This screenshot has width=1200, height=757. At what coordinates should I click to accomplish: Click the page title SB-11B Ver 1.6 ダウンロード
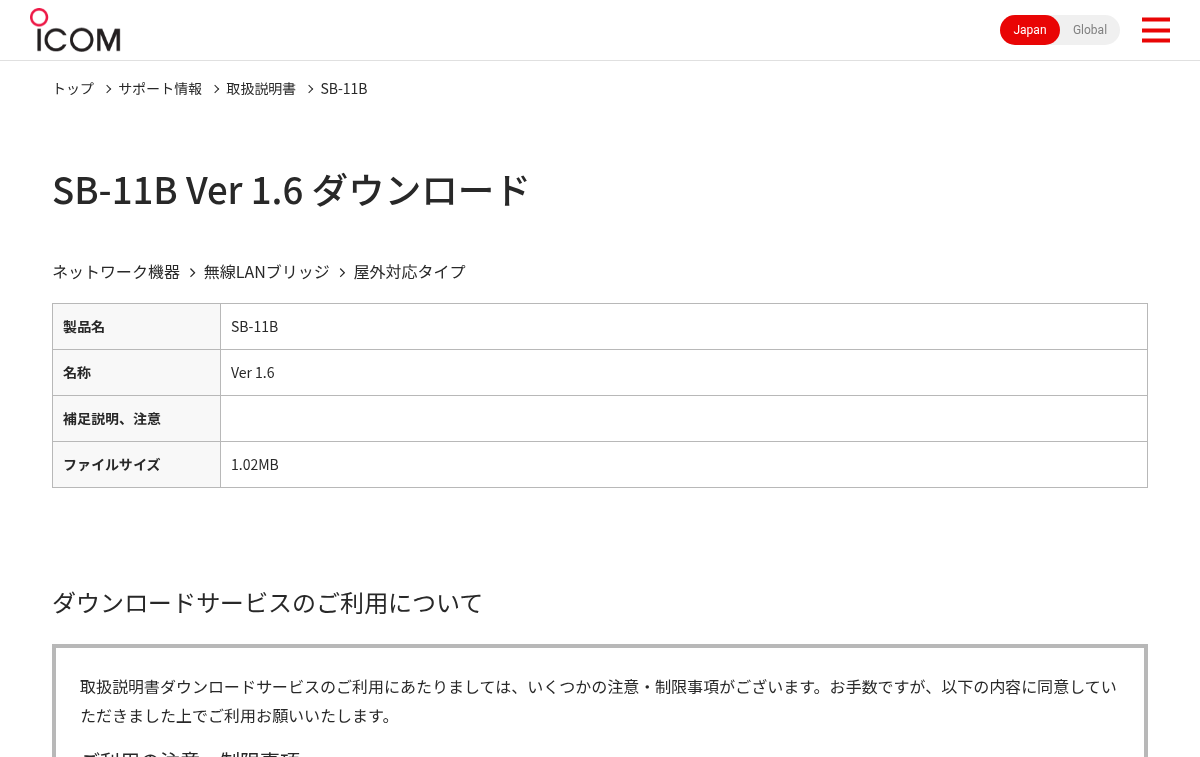pyautogui.click(x=290, y=190)
